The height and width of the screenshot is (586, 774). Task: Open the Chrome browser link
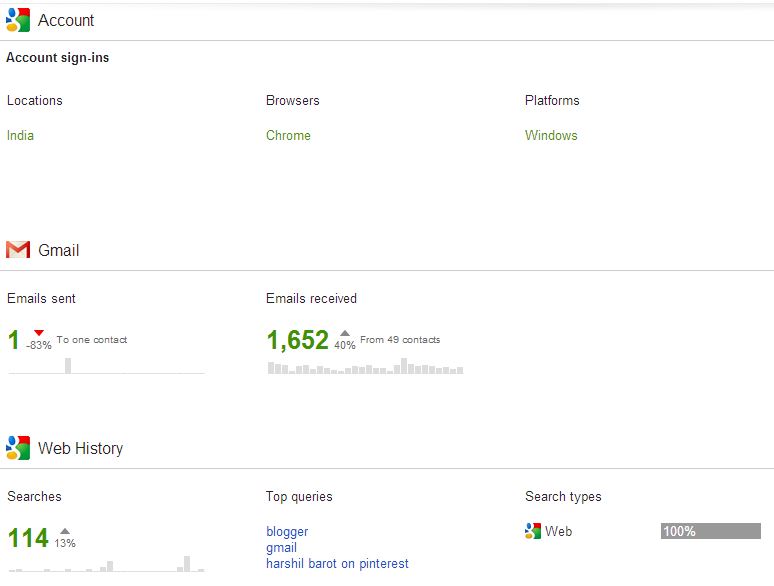coord(288,135)
